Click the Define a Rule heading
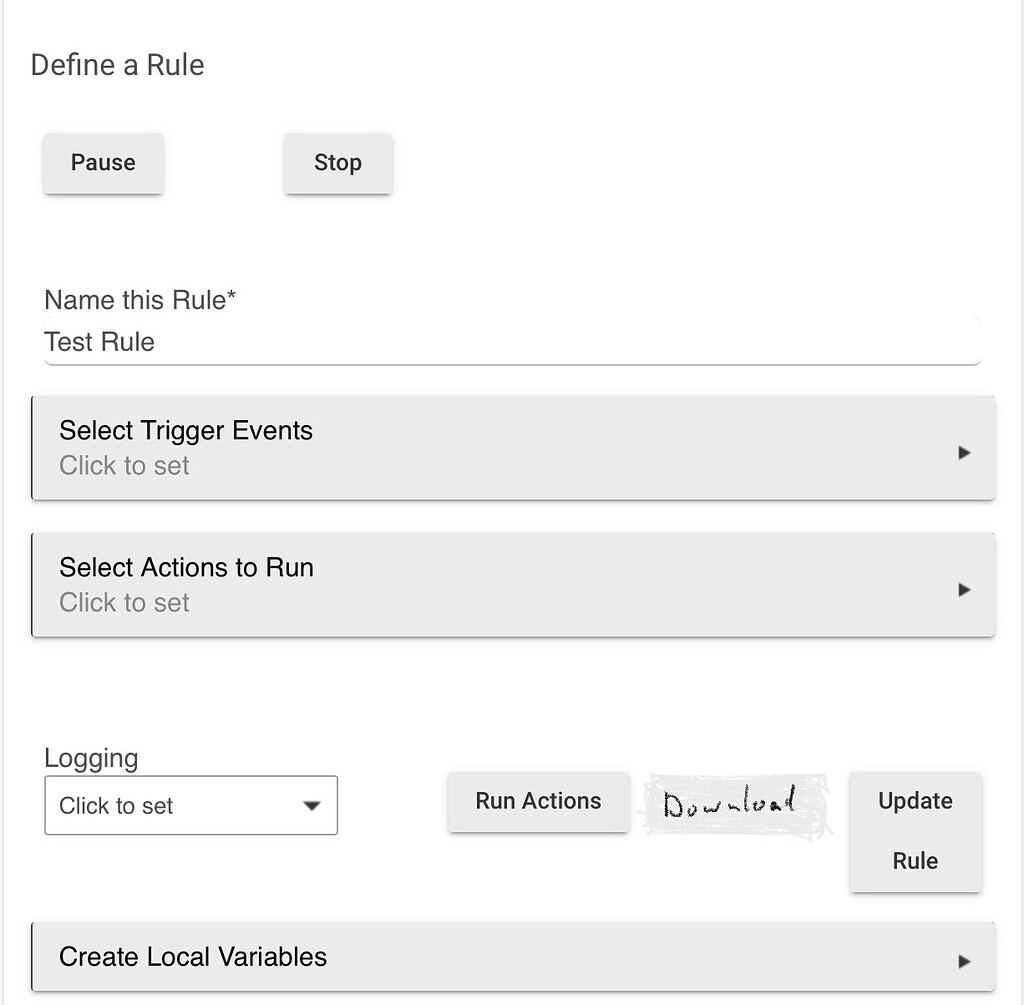Image resolution: width=1024 pixels, height=1005 pixels. [x=117, y=64]
